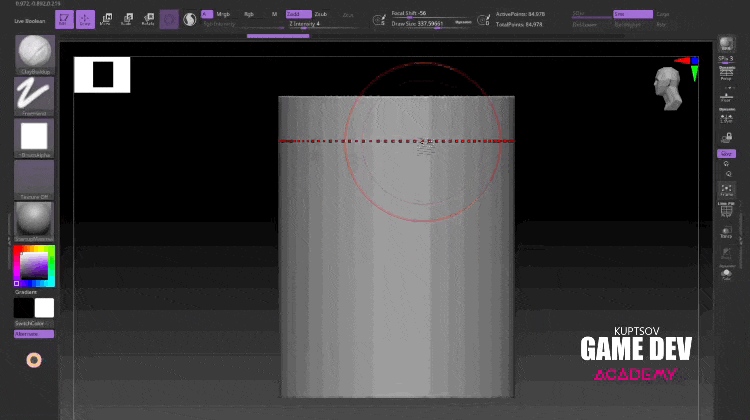Viewport: 750px width, 420px height.
Task: Adjust the Z Intensity slider
Action: [323, 24]
